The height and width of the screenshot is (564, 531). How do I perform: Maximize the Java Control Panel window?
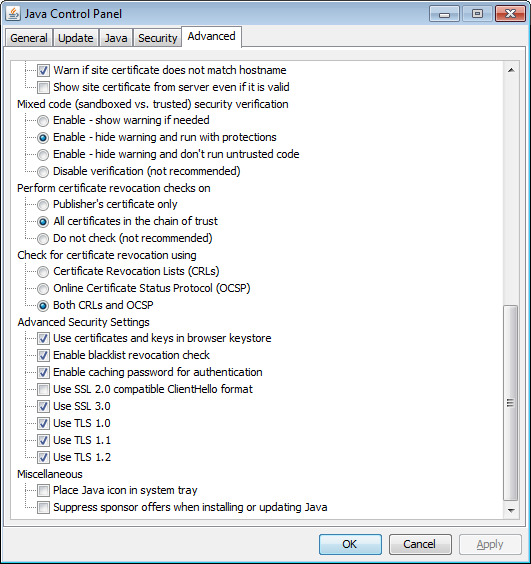click(x=477, y=14)
